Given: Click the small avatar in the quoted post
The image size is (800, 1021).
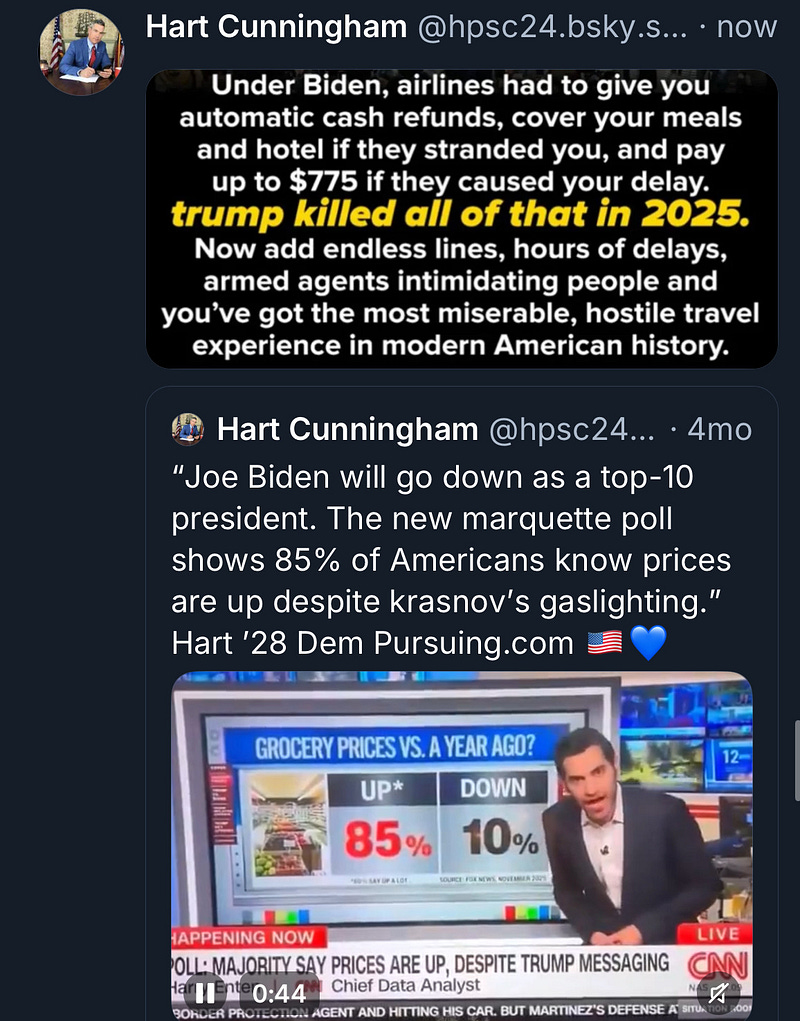Looking at the screenshot, I should point(187,429).
